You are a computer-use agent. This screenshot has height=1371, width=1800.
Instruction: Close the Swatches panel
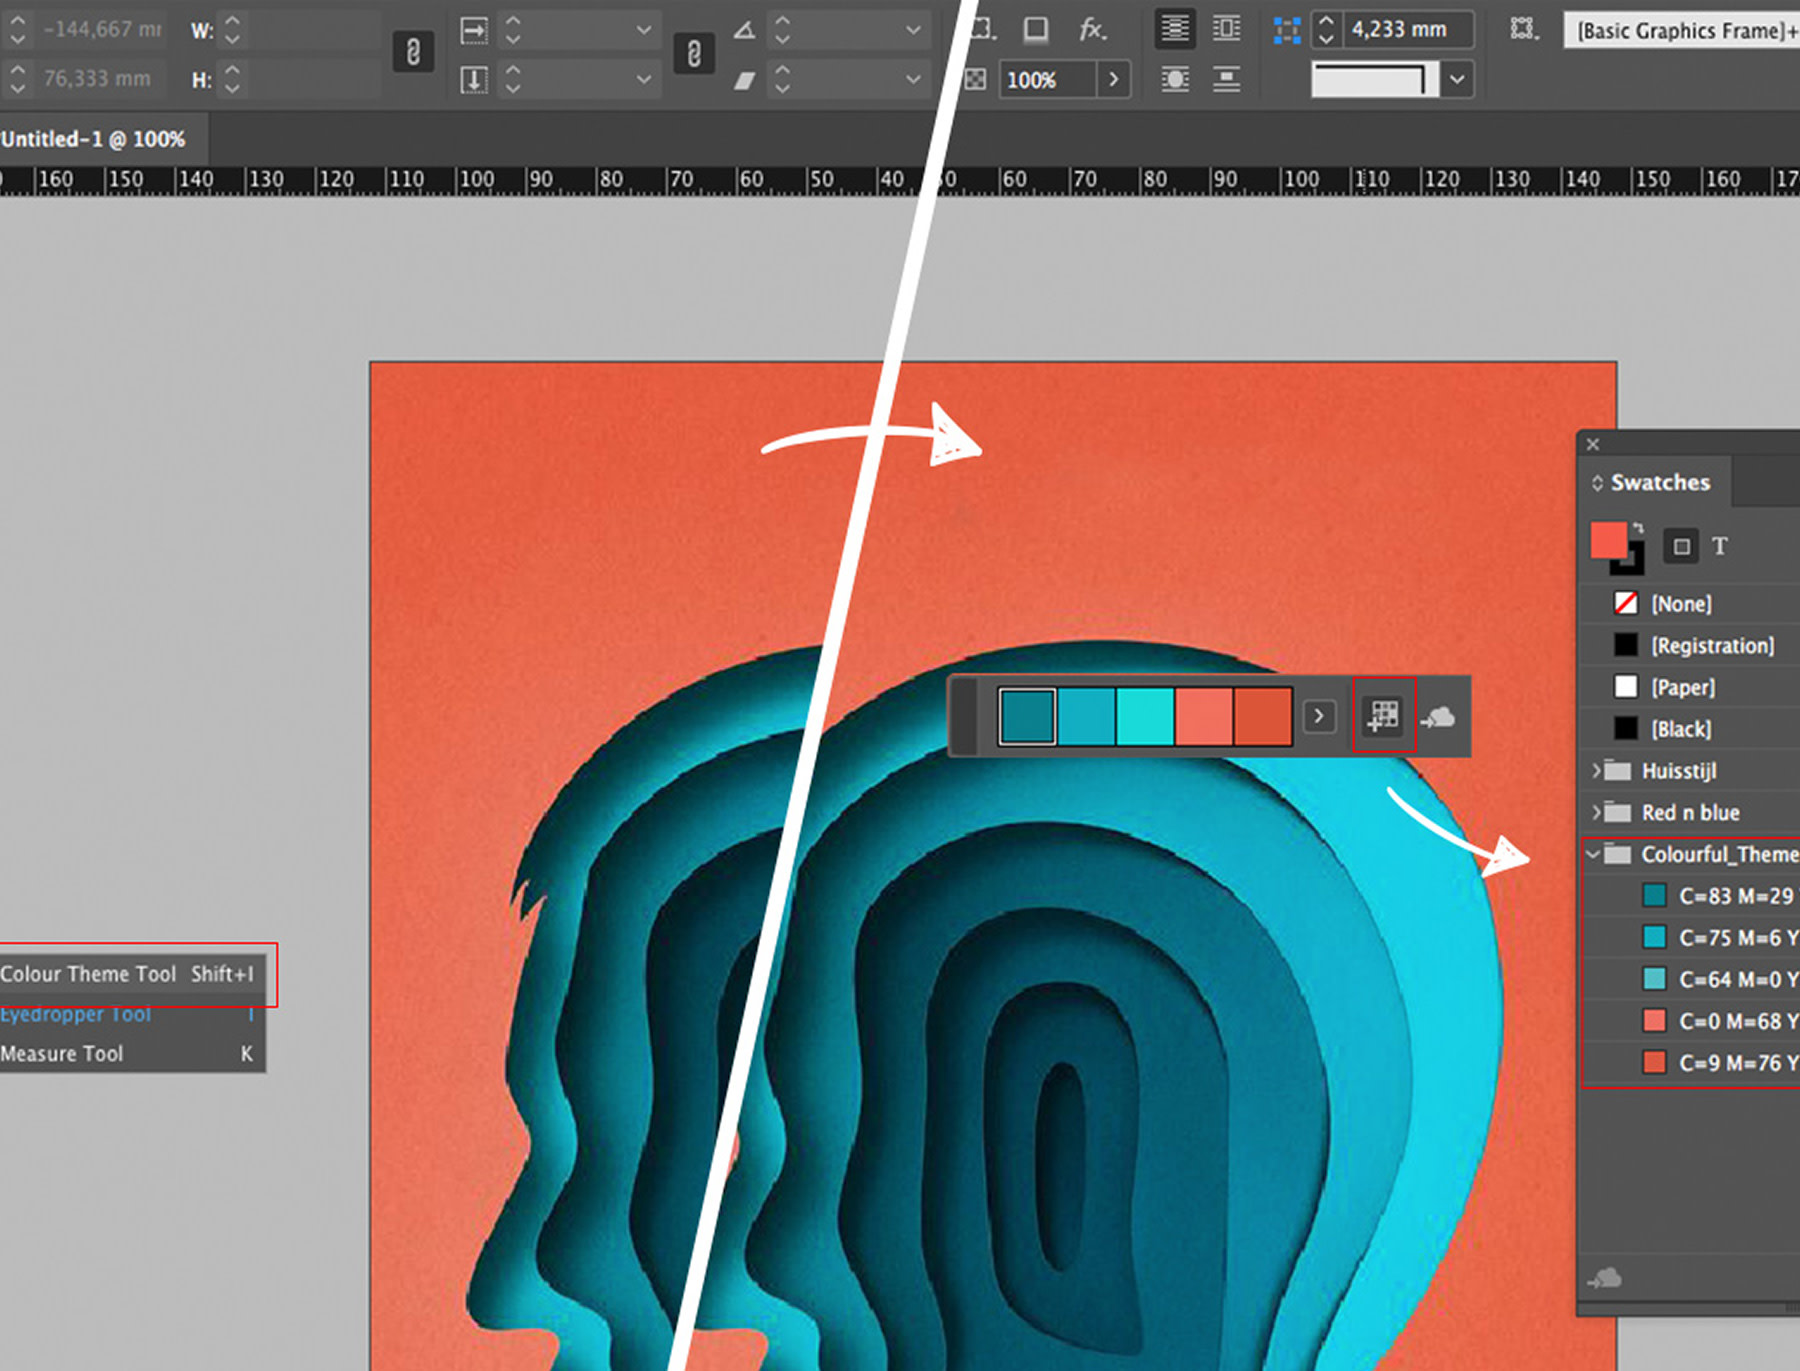(x=1593, y=444)
